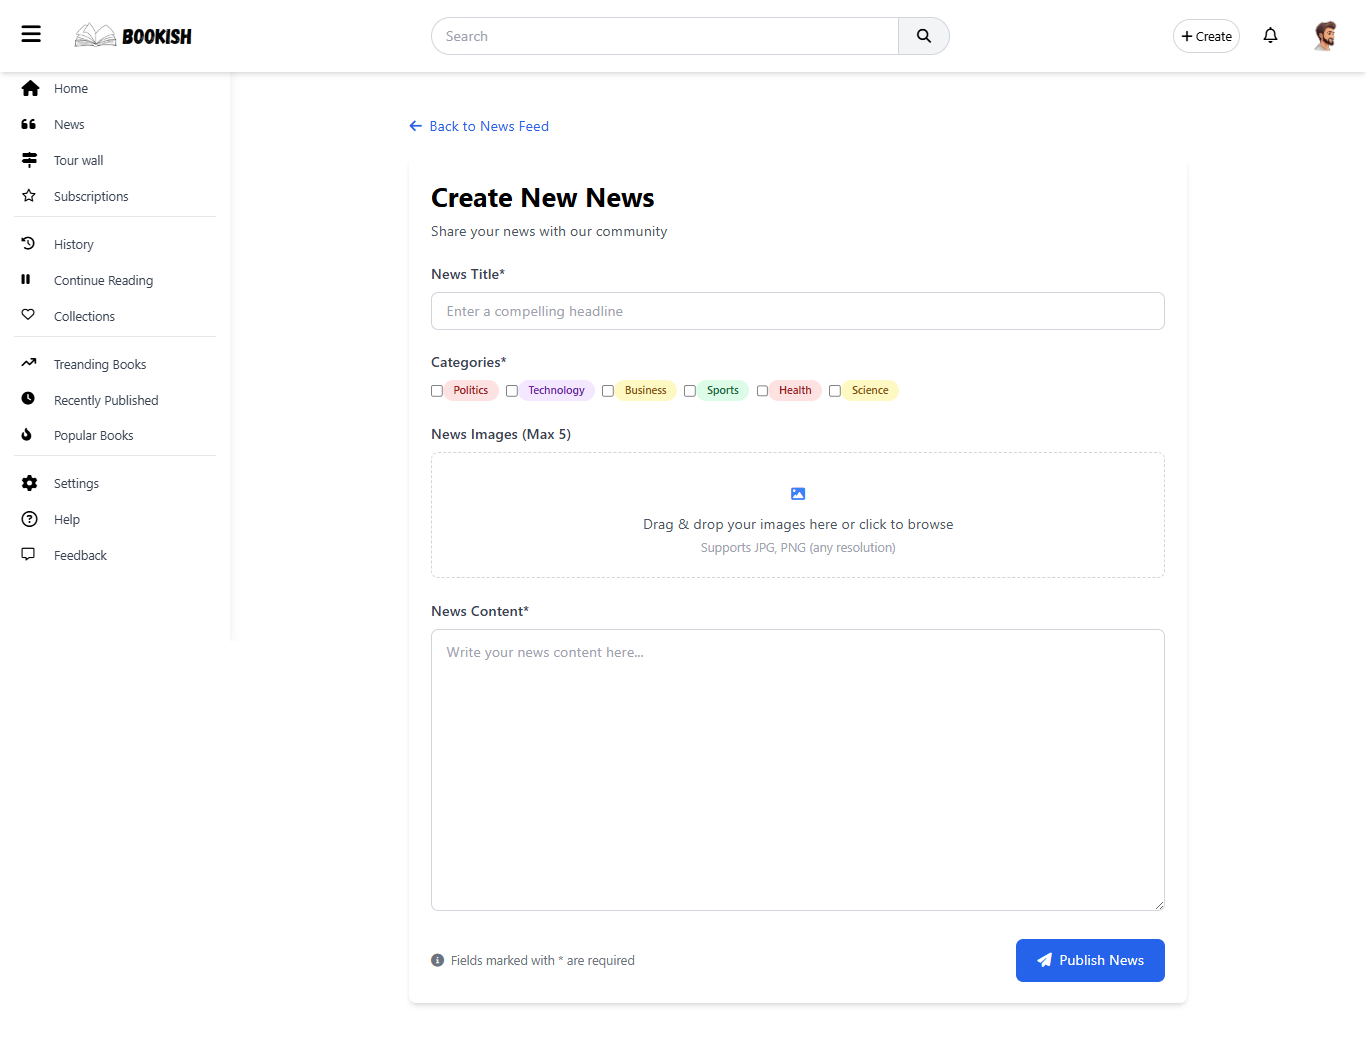
Task: Focus the News Content text area
Action: [797, 769]
